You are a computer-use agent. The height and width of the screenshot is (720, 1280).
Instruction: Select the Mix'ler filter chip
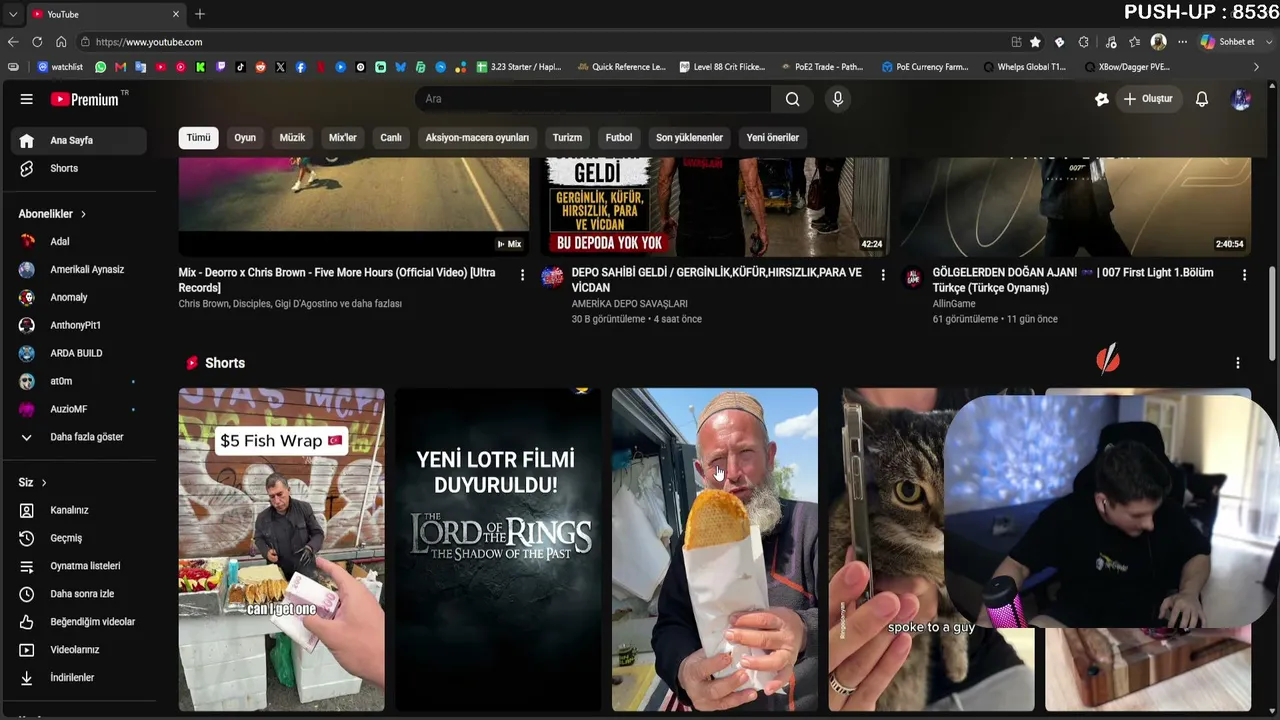click(x=343, y=138)
